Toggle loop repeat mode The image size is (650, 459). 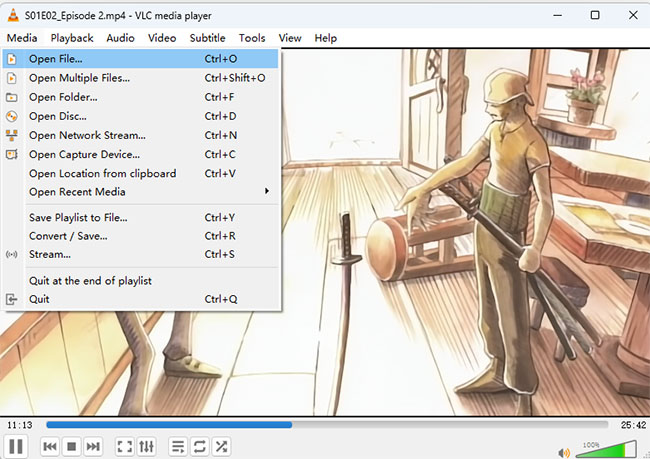[200, 447]
